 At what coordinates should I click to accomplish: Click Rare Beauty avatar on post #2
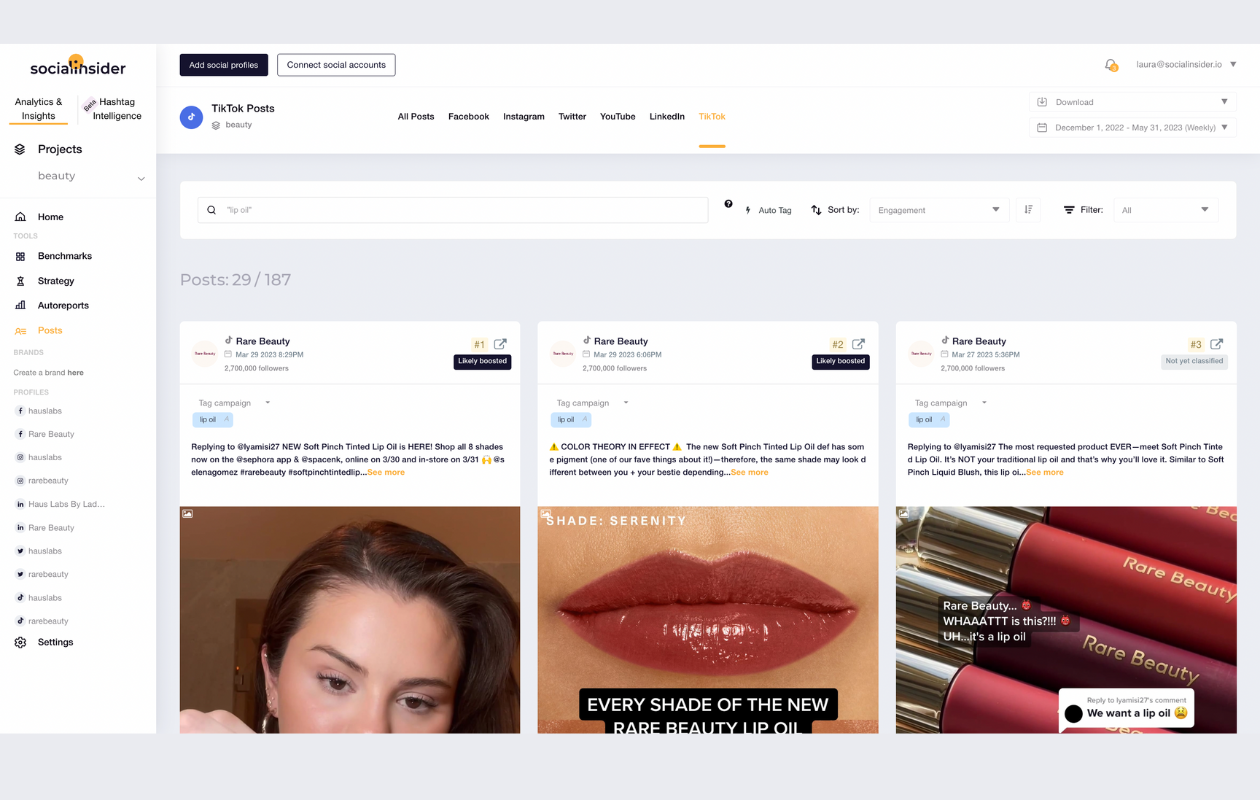point(563,354)
